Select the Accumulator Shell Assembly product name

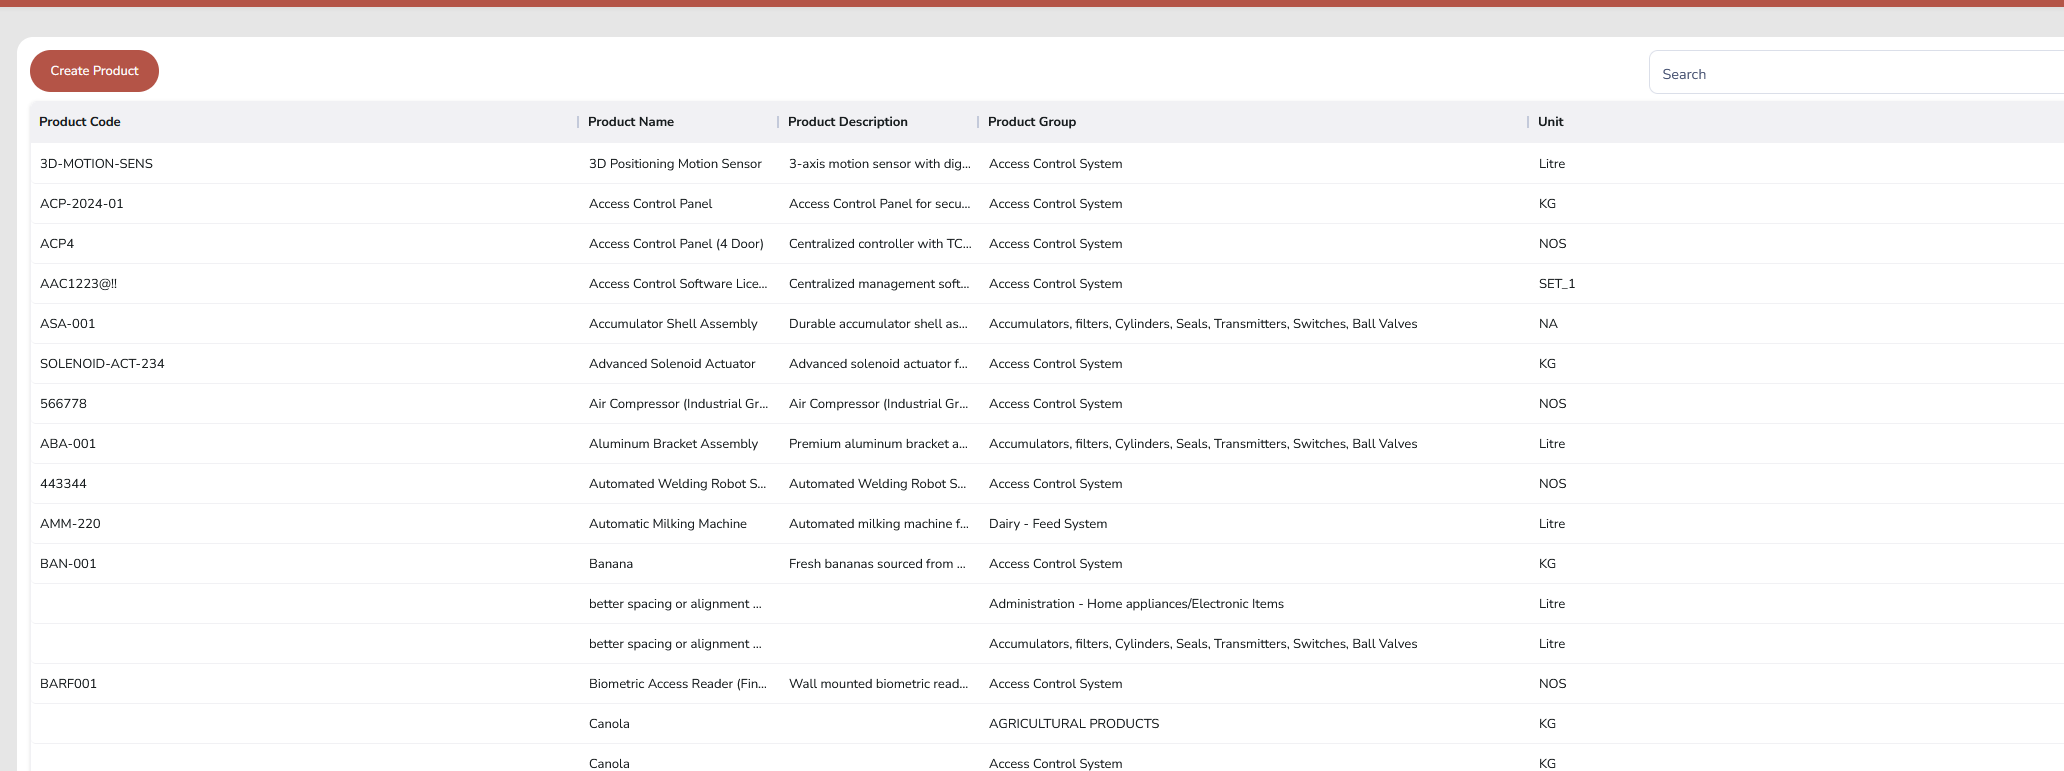[673, 324]
